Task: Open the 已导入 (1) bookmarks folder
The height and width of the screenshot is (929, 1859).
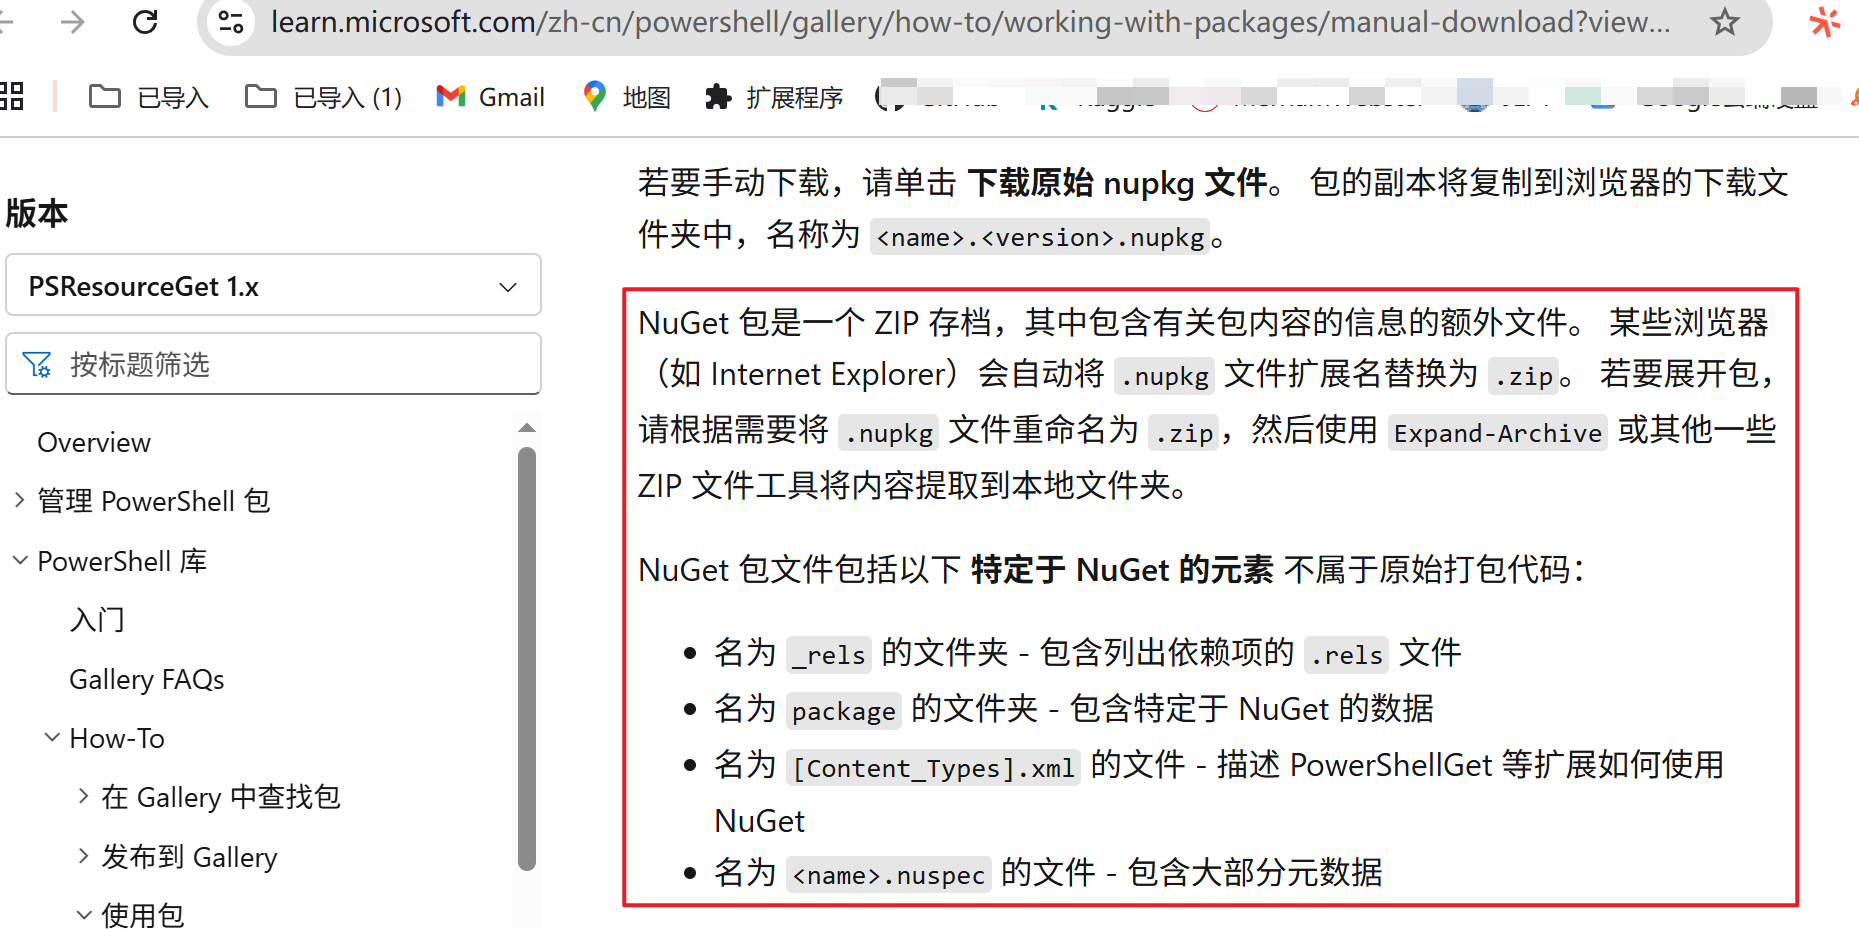Action: [x=323, y=97]
